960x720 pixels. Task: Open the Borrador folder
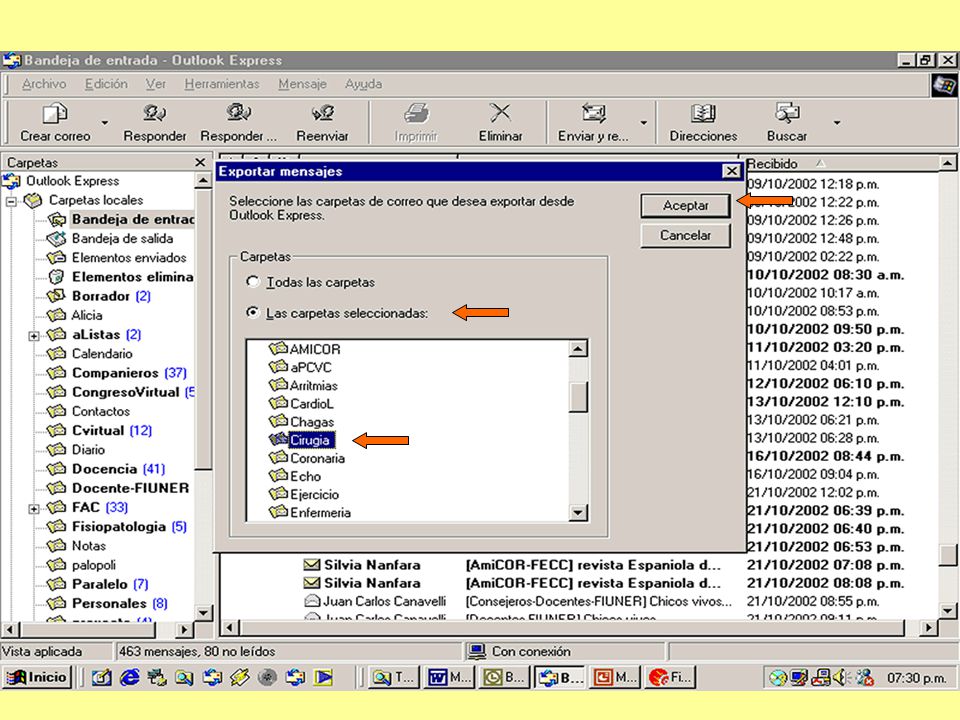pos(100,296)
